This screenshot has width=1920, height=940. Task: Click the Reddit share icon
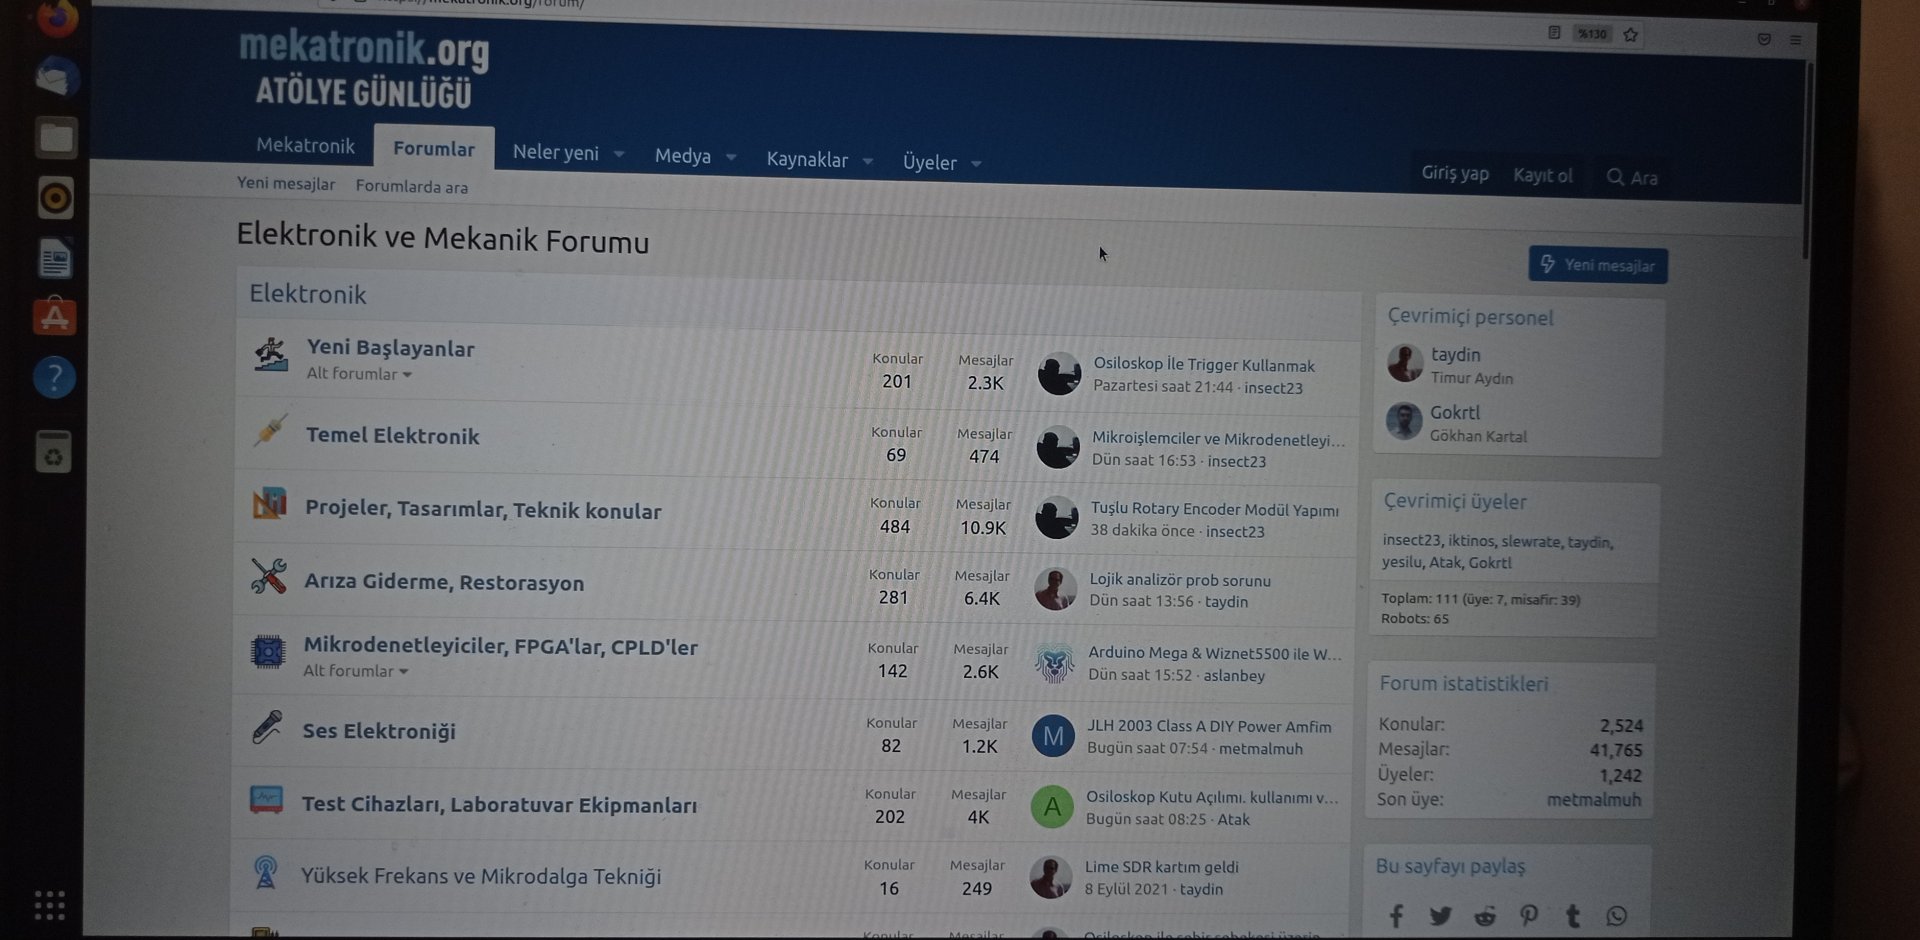click(1485, 916)
